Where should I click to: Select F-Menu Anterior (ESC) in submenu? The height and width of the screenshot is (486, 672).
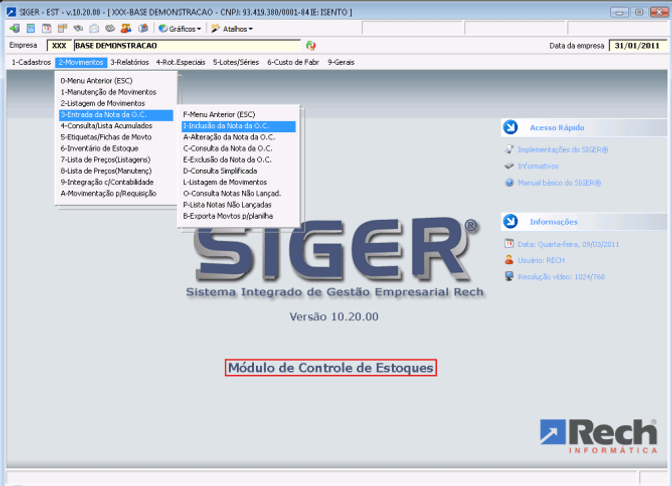click(x=238, y=114)
